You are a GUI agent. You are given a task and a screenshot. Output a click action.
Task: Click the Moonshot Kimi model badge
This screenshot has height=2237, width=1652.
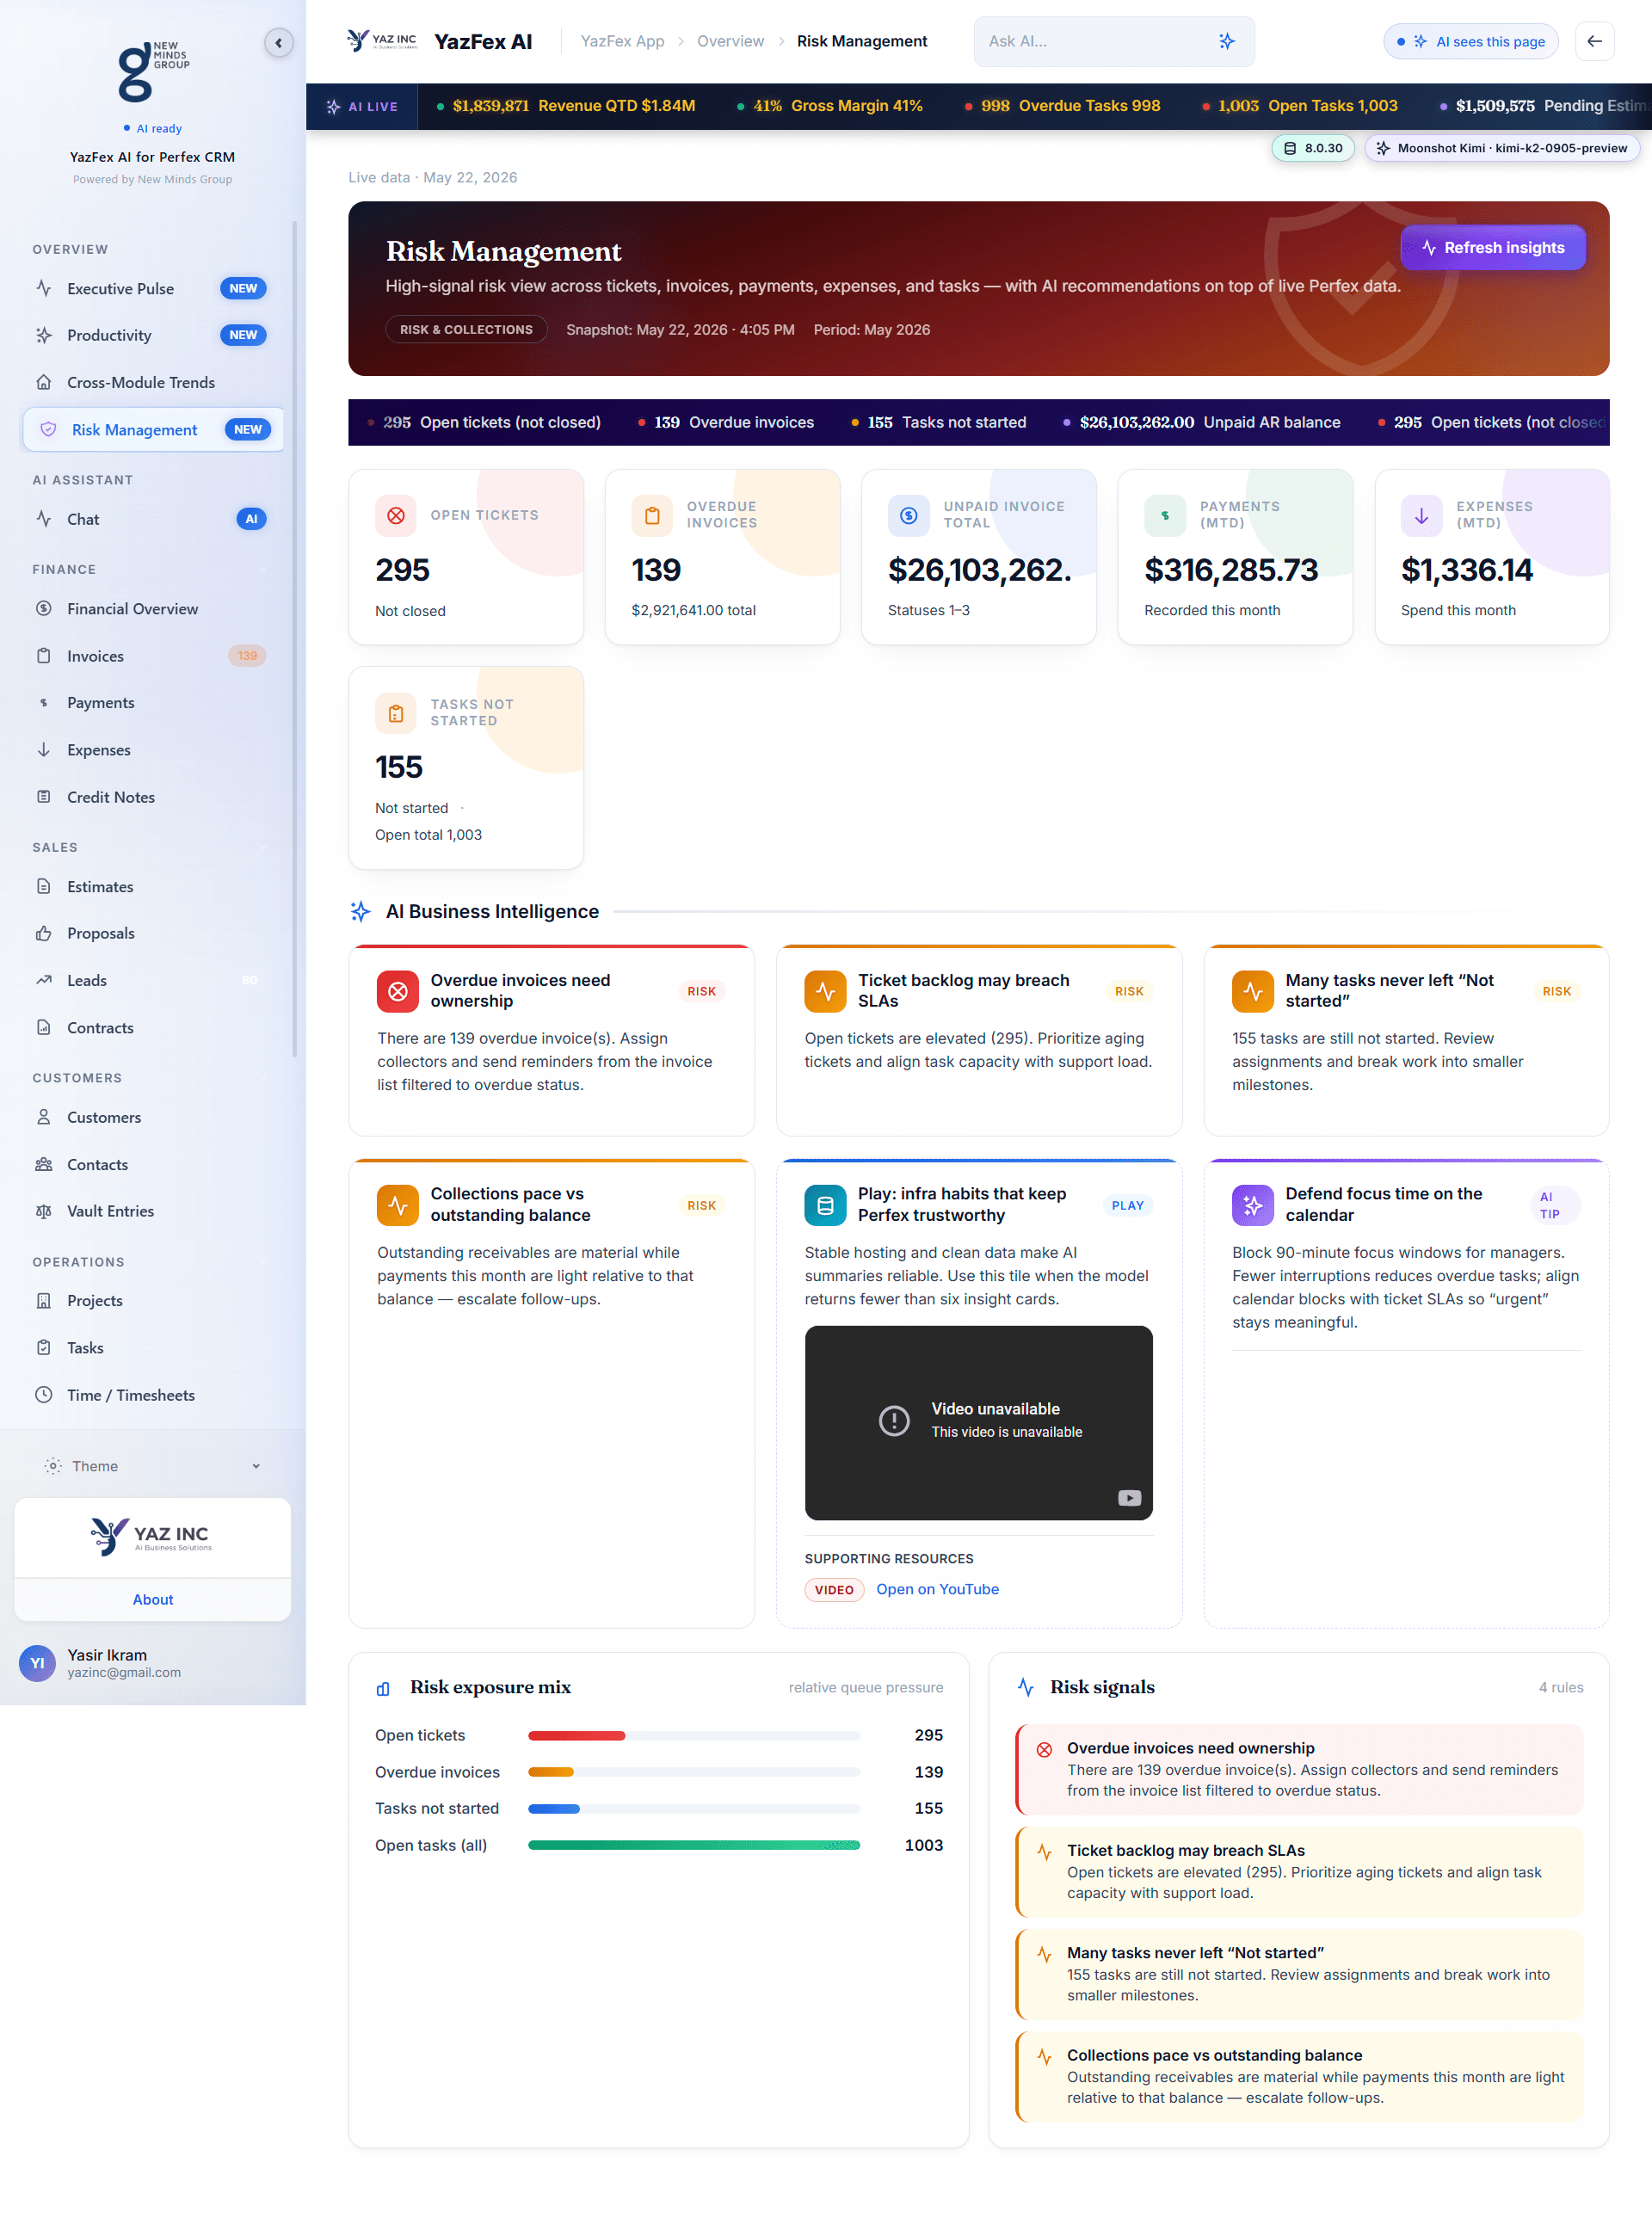point(1502,148)
